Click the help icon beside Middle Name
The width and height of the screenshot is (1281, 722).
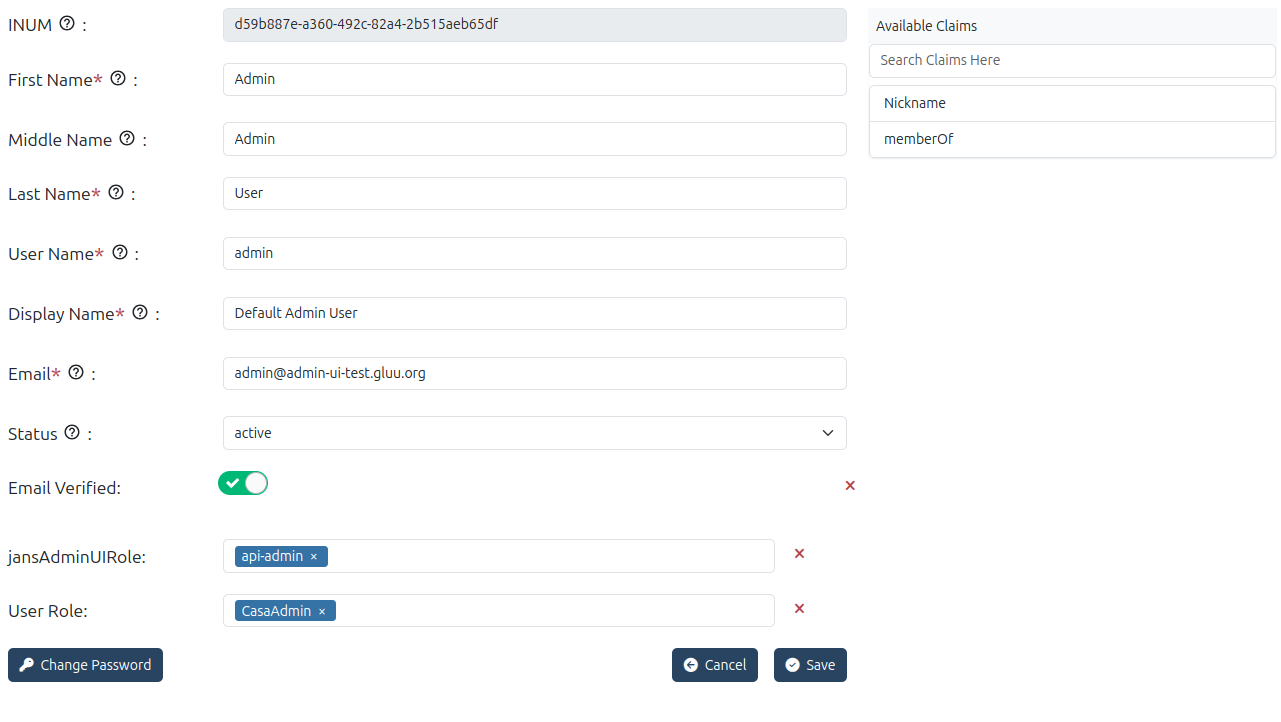(x=127, y=138)
